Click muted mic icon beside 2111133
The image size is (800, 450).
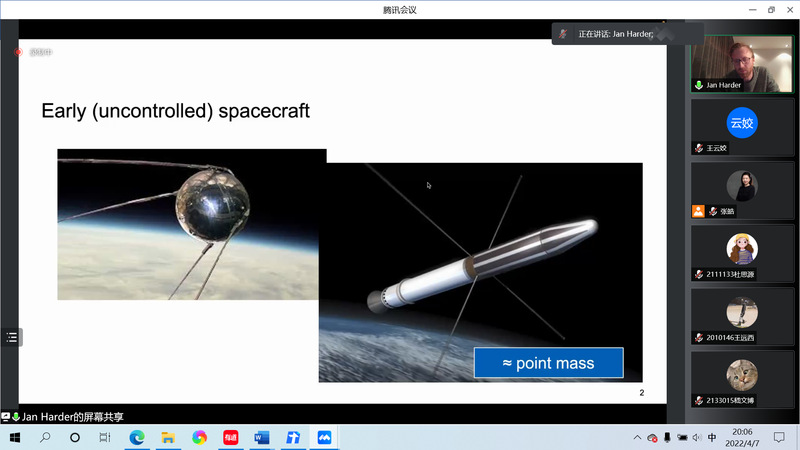click(699, 274)
